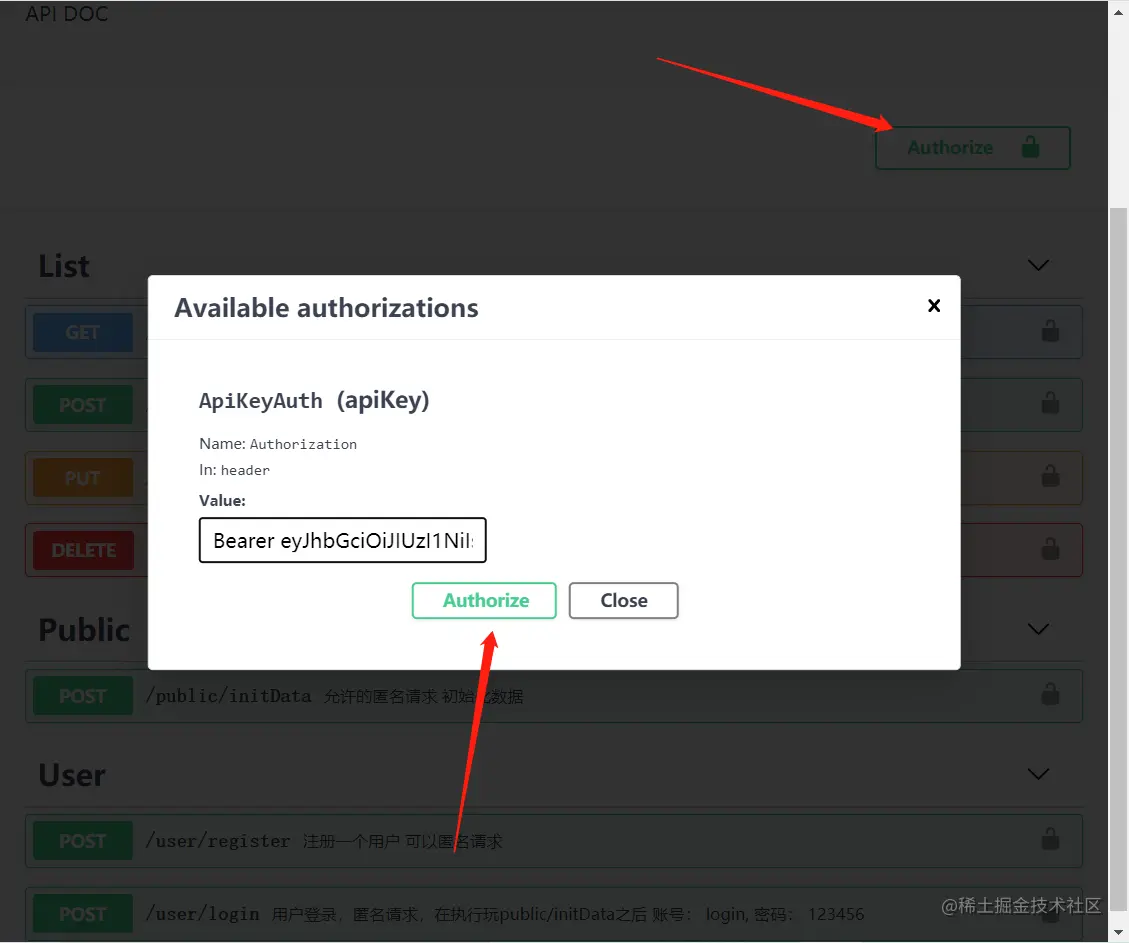Open POST /user/register endpoint
Viewport: 1129px width, 943px height.
point(554,841)
